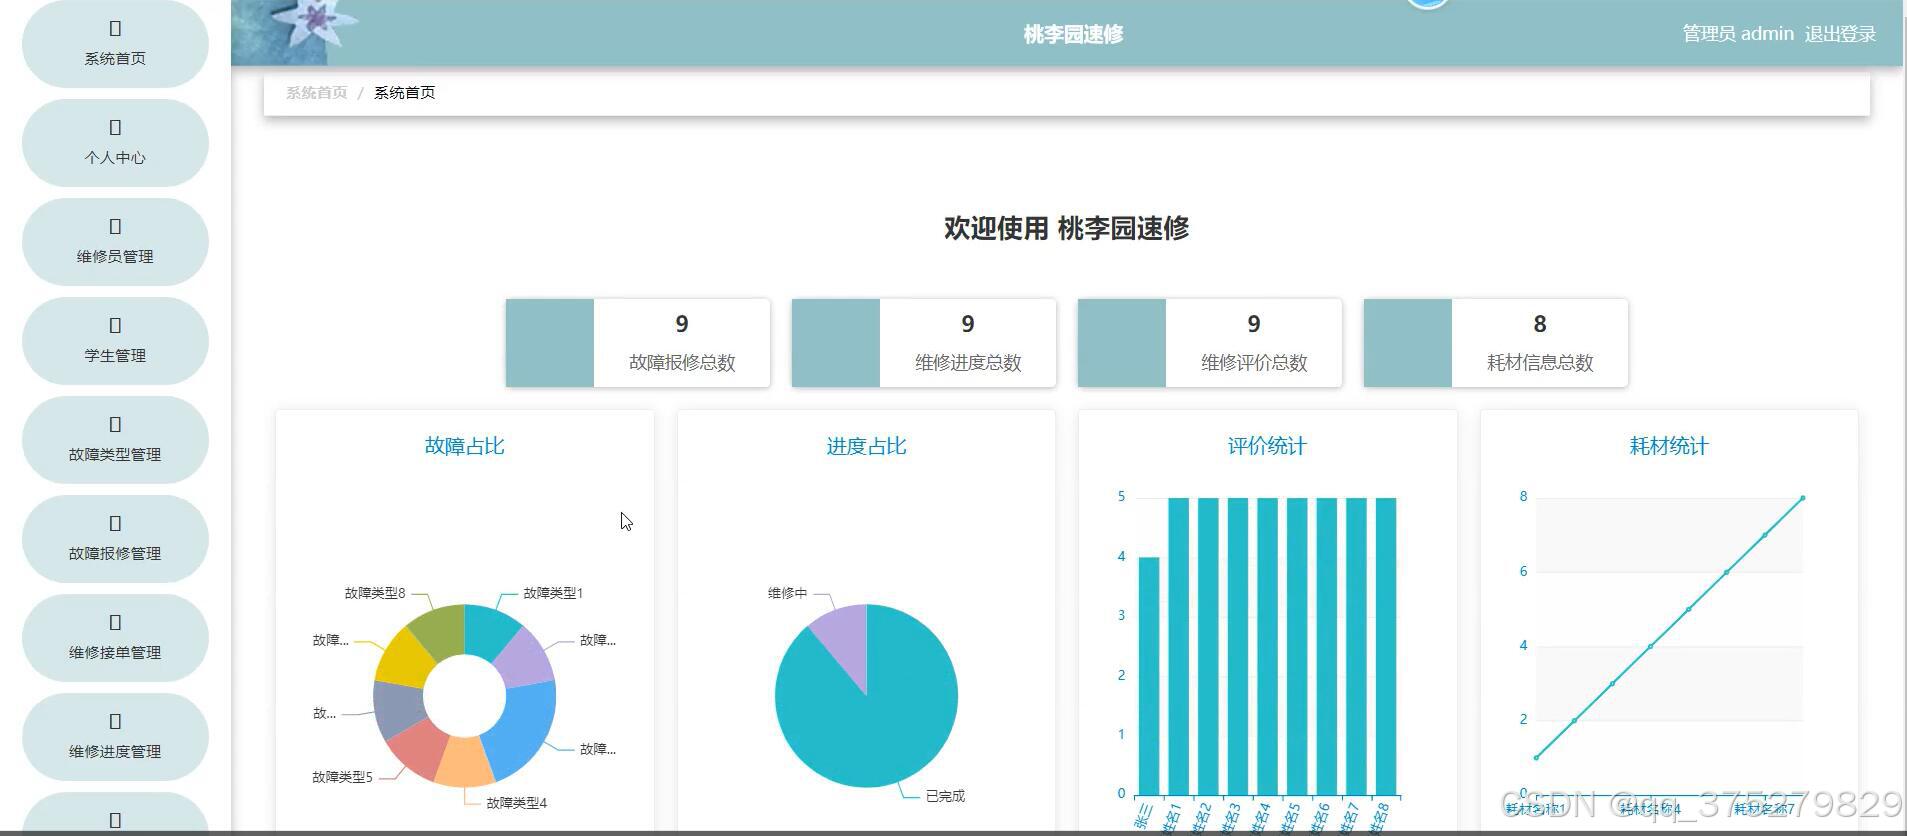Viewport: 1907px width, 836px height.
Task: Click the first 系统首页 breadcrumb link
Action: (316, 93)
